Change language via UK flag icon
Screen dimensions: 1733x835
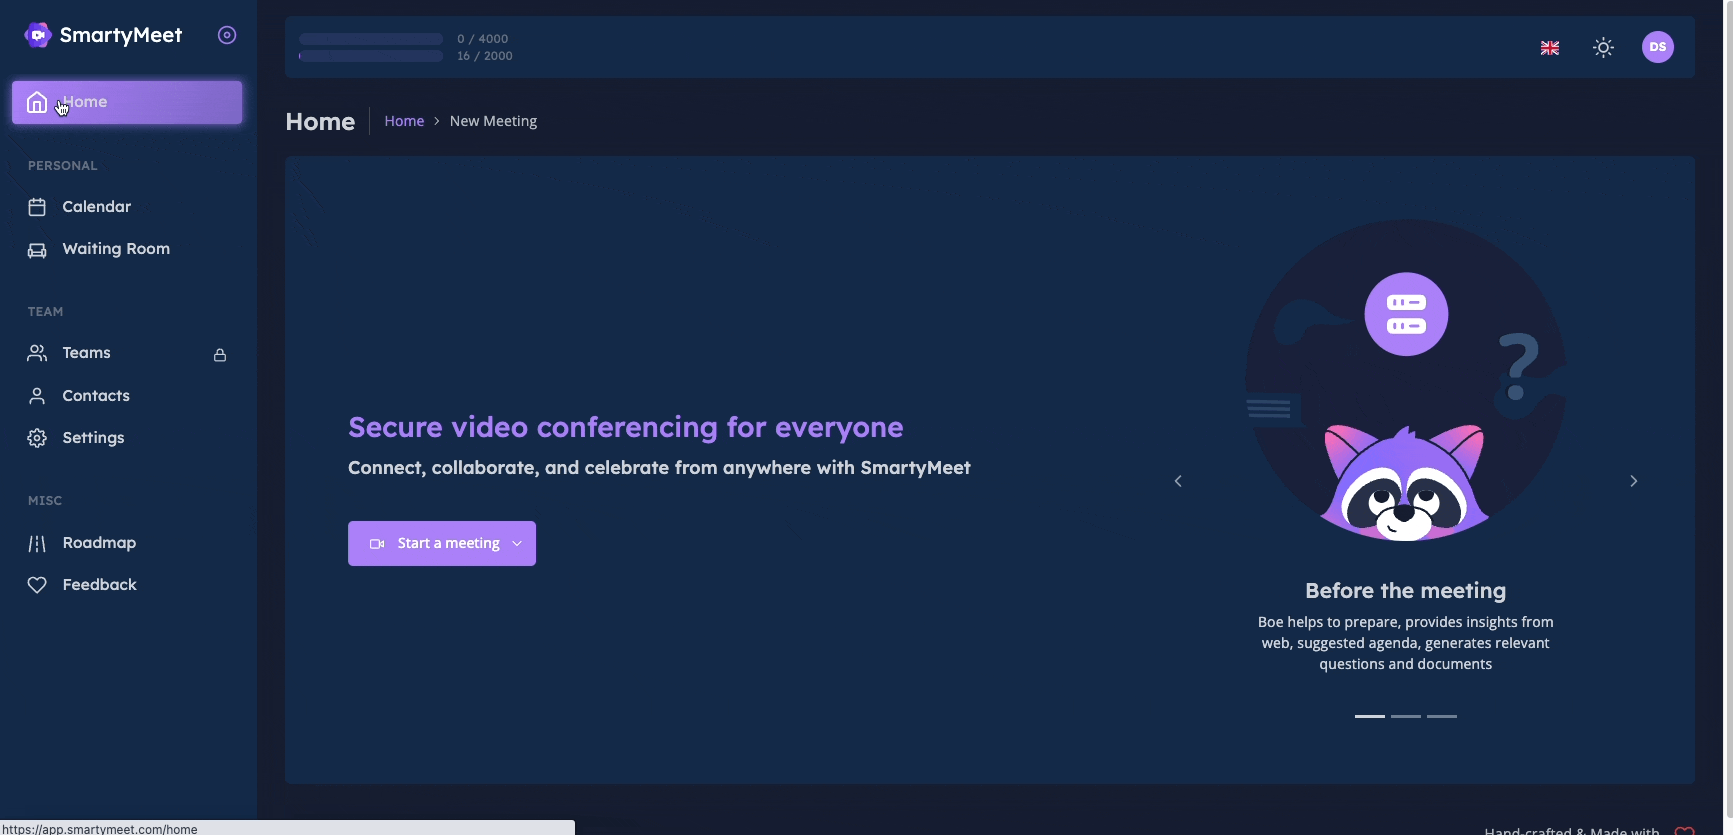pos(1550,48)
